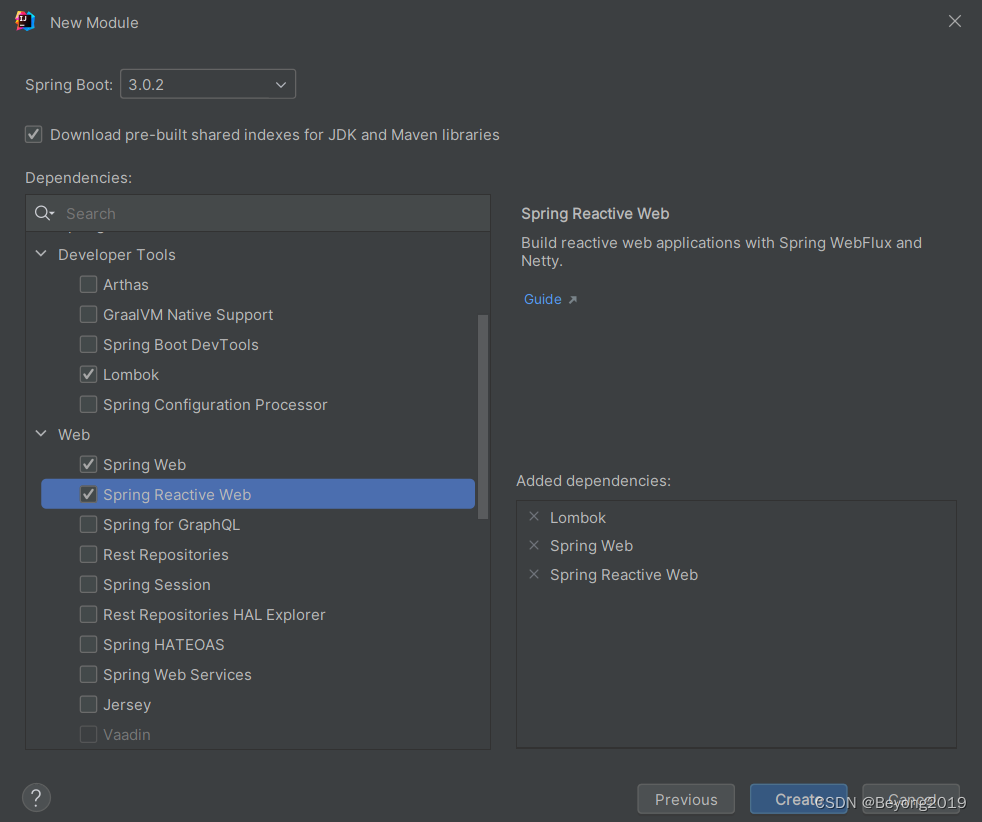Viewport: 982px width, 822px height.
Task: Remove Spring Web from added dependencies
Action: [x=534, y=545]
